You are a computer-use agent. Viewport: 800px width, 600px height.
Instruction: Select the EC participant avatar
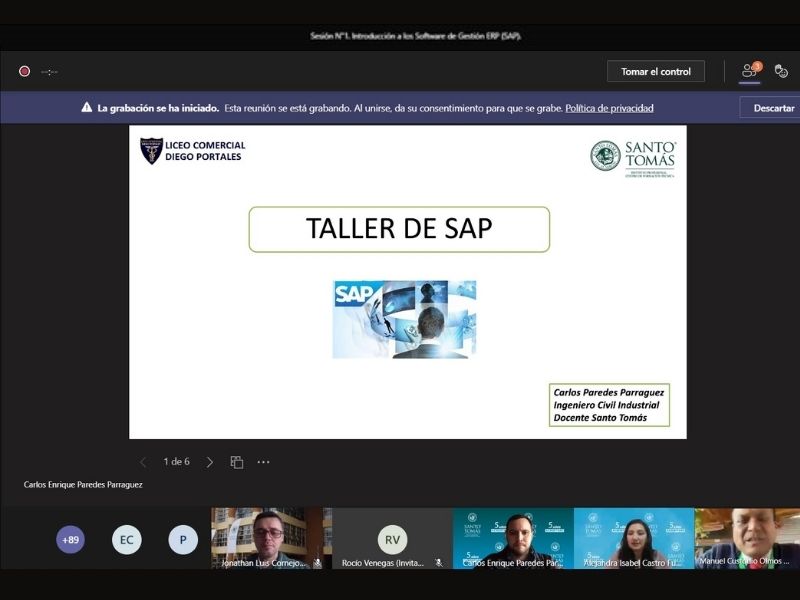(x=127, y=540)
